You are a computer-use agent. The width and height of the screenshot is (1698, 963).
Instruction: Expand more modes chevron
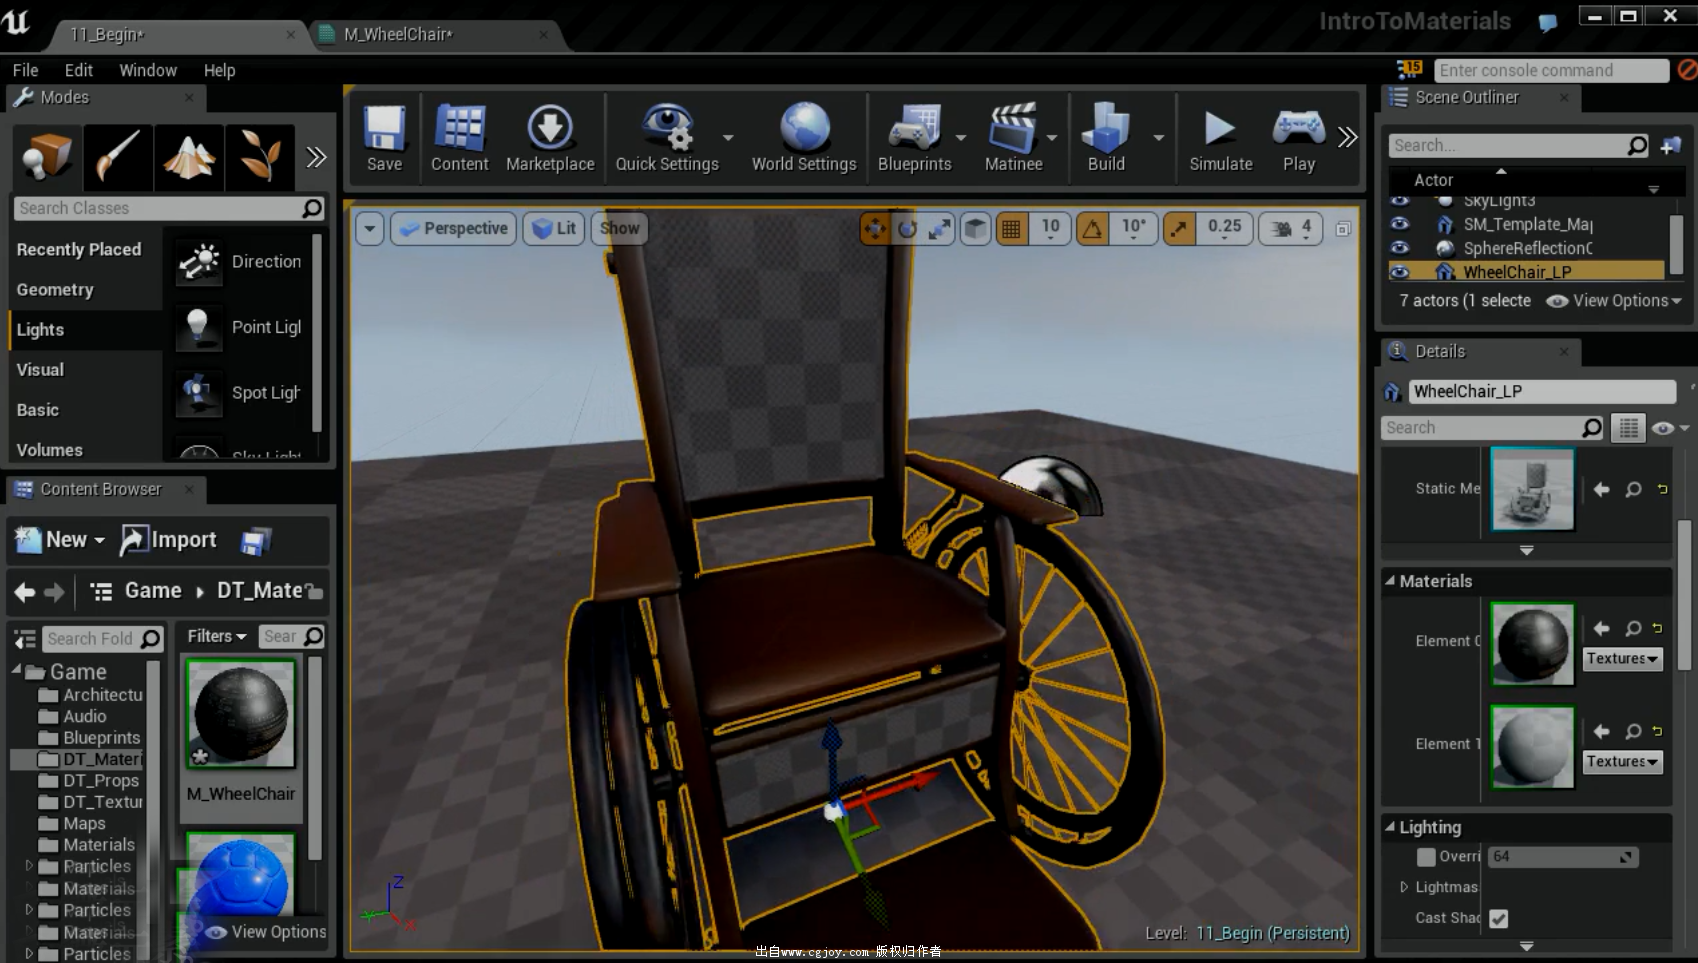[x=316, y=157]
